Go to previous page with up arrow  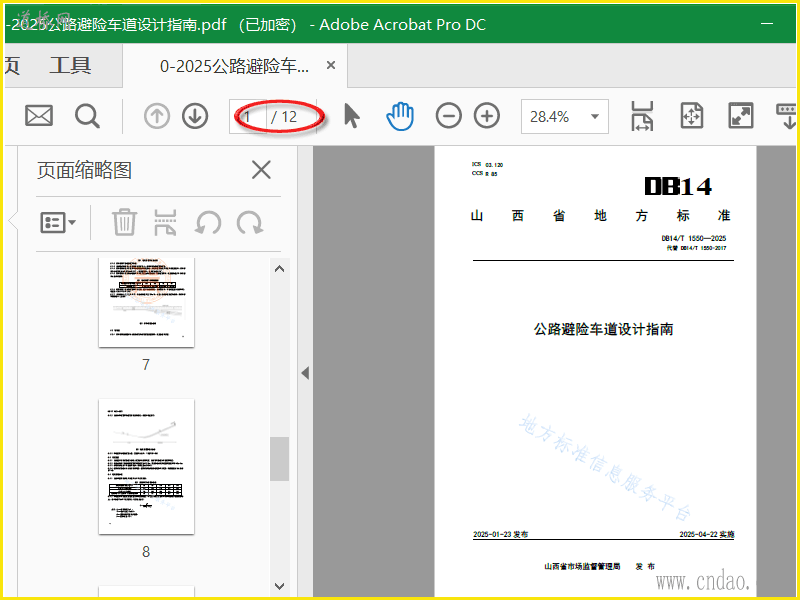[x=157, y=116]
